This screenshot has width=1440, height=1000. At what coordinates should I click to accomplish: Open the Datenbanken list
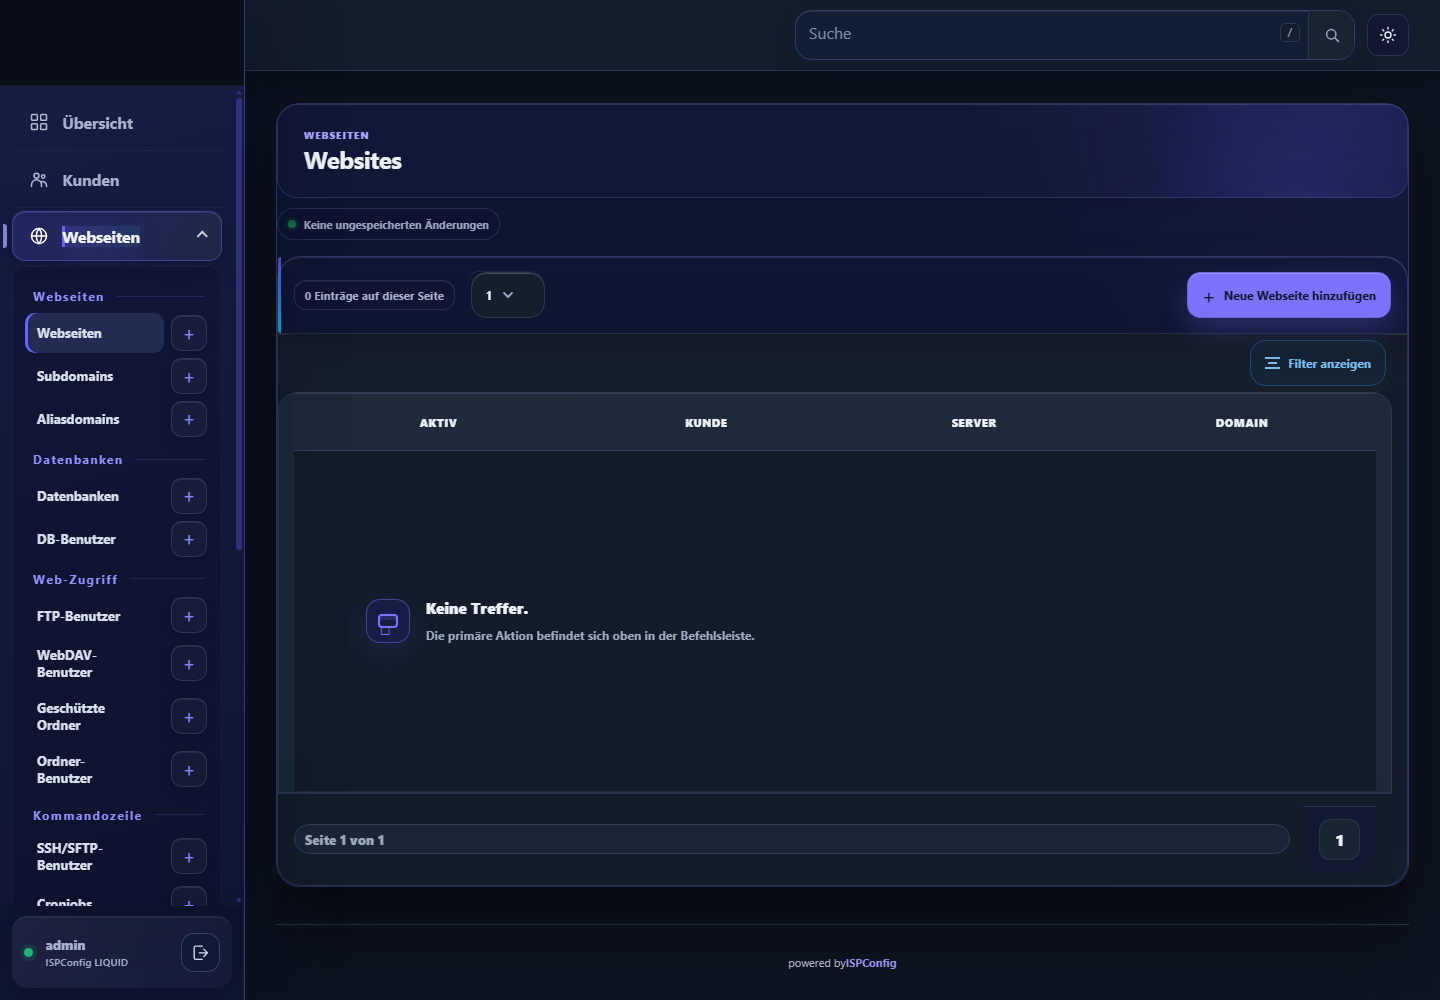pos(94,496)
